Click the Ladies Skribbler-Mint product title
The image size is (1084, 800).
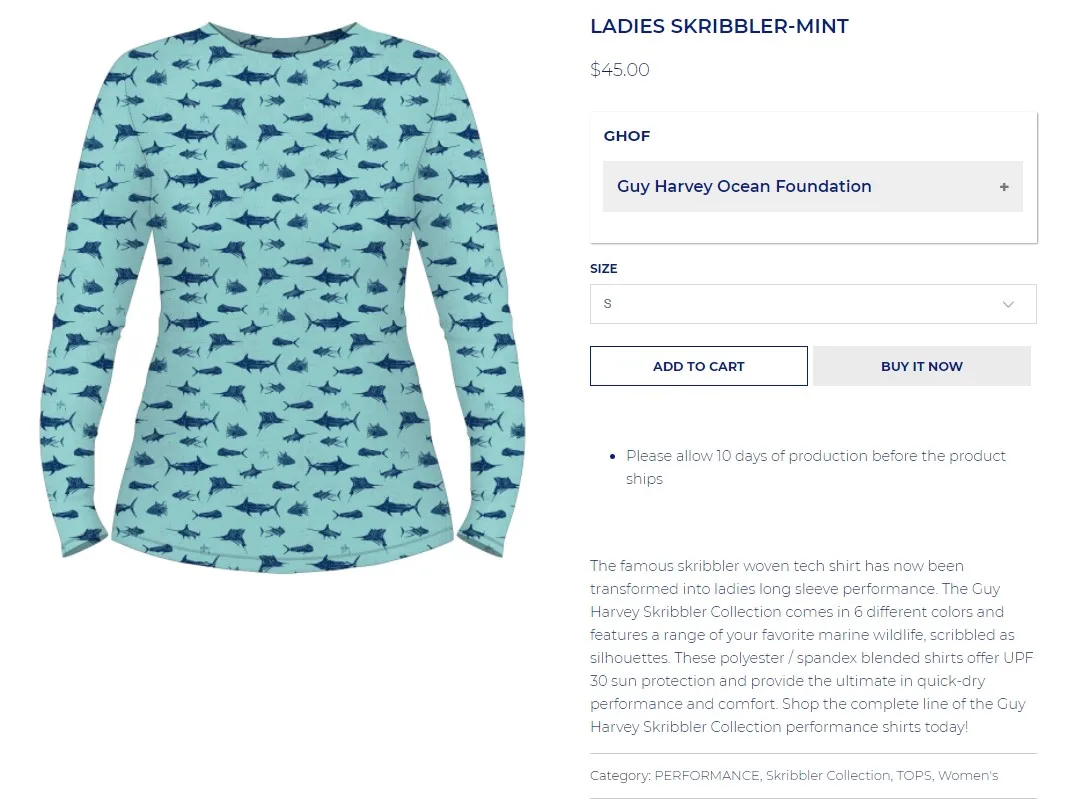coord(719,26)
